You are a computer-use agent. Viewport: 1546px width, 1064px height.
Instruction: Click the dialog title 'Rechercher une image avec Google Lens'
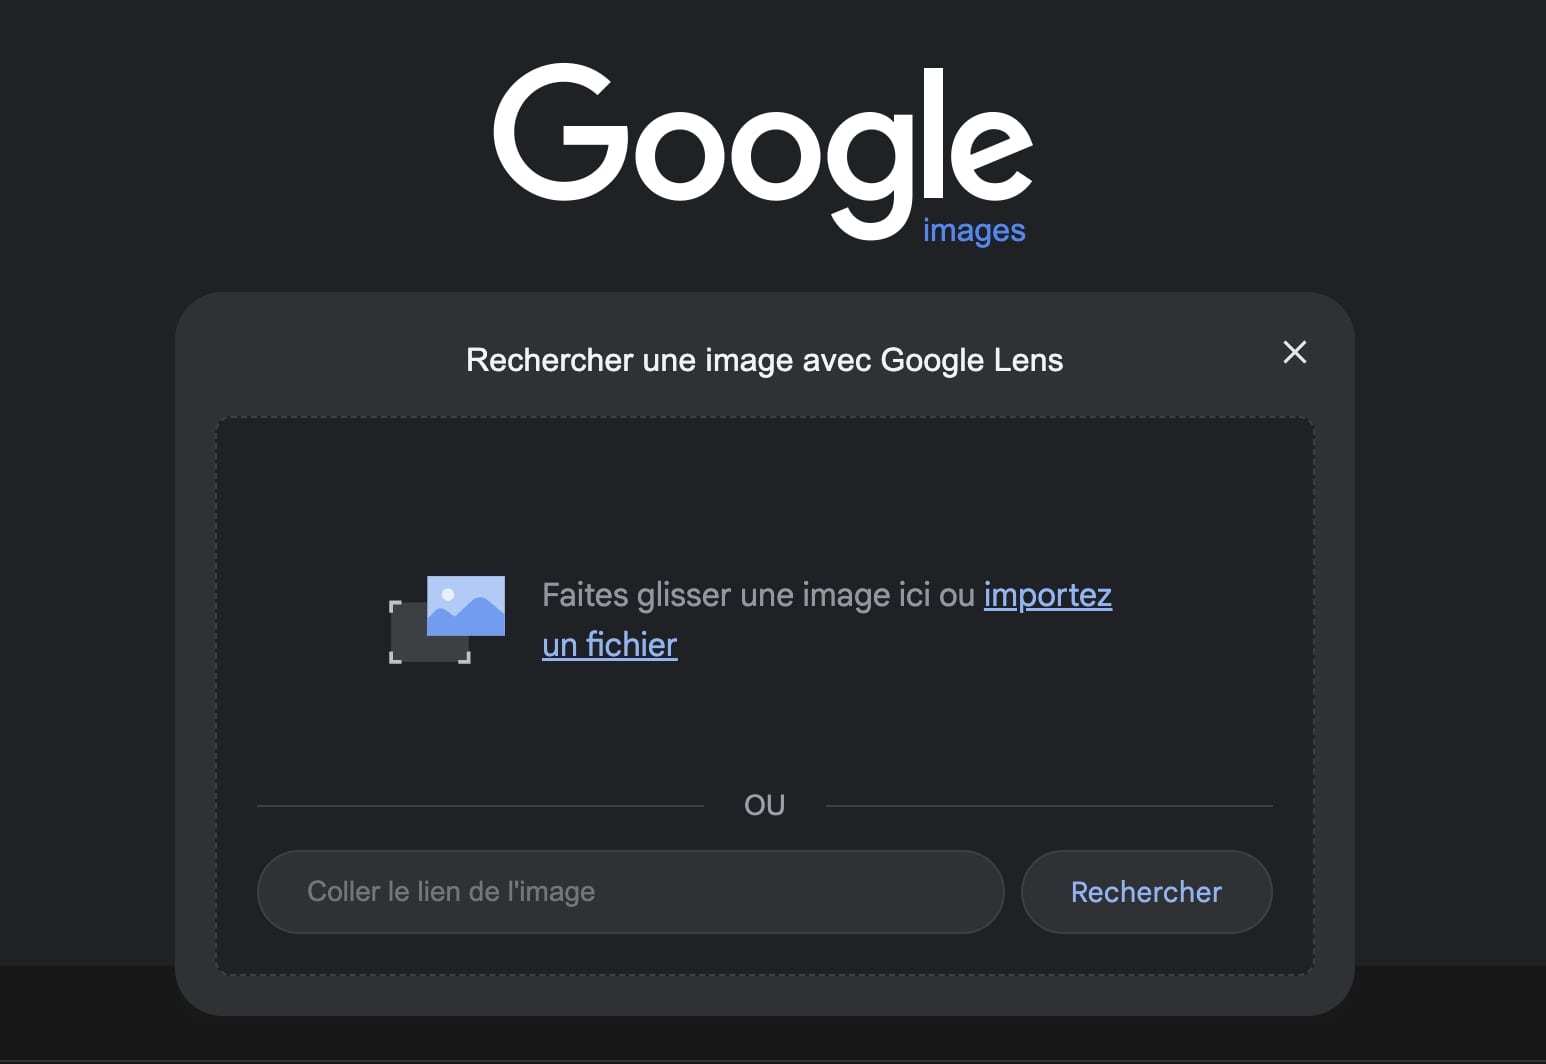point(764,360)
